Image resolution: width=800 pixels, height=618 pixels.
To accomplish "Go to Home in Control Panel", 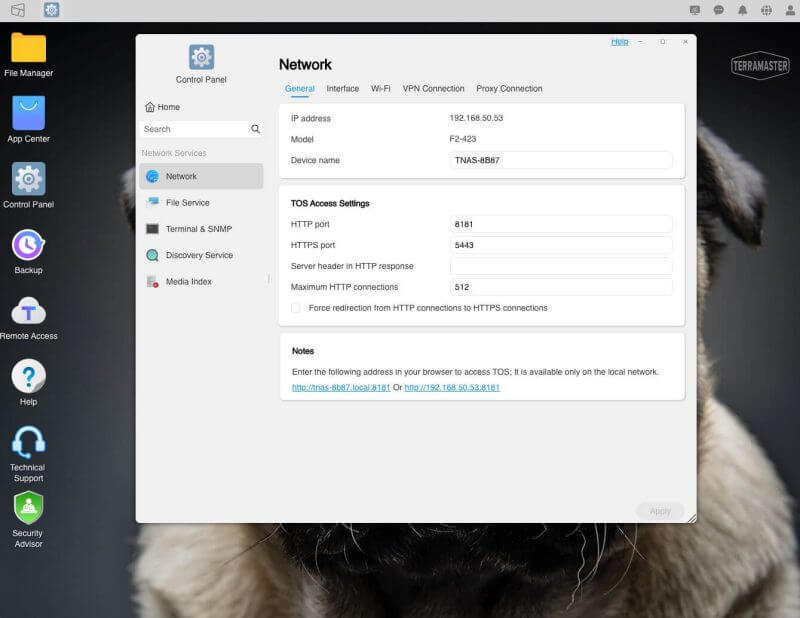I will point(162,107).
